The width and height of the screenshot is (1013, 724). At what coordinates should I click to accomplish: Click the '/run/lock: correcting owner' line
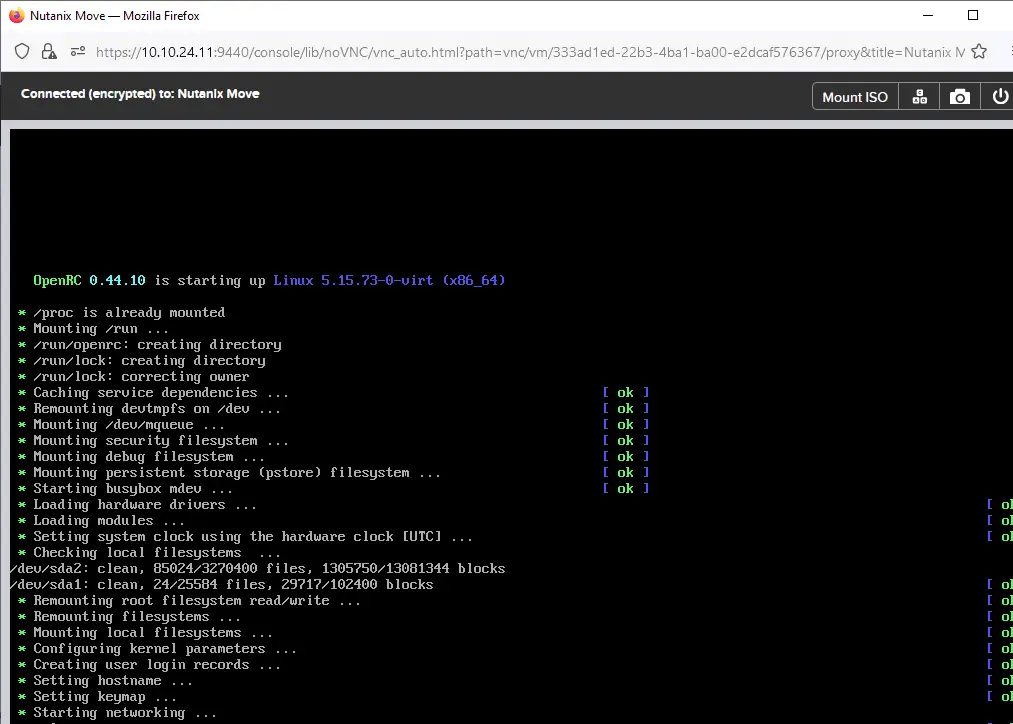click(141, 377)
